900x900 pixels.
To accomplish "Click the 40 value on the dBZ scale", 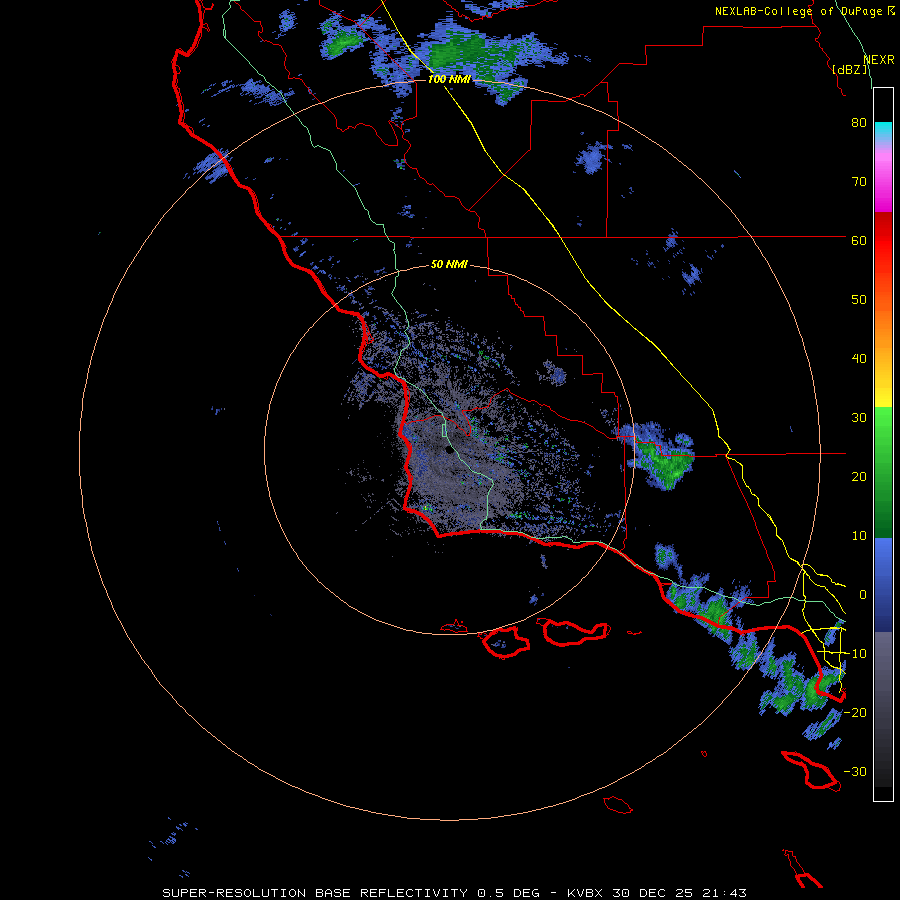I will (x=859, y=359).
